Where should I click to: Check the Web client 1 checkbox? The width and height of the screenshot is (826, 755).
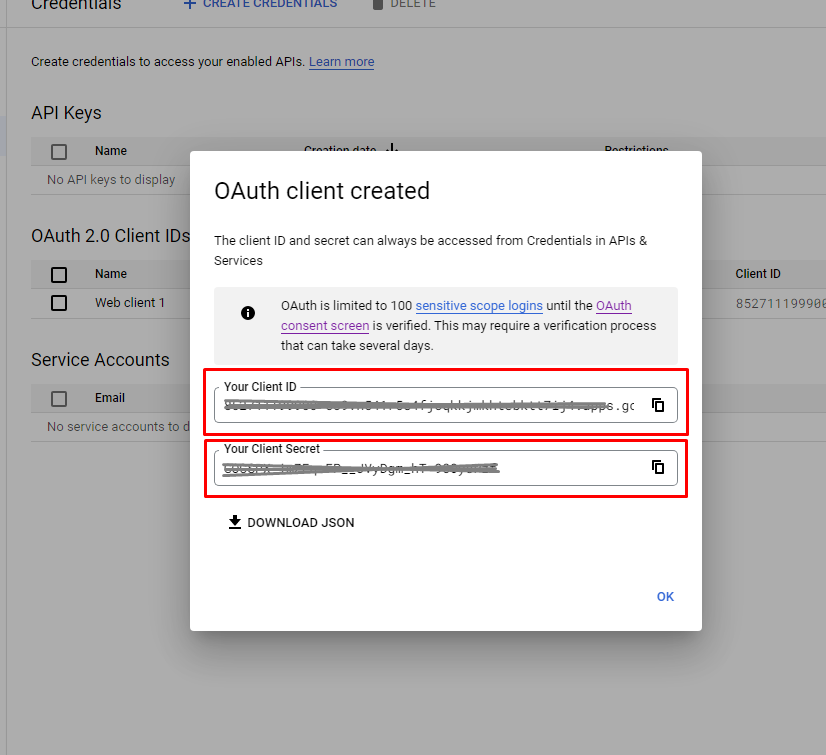58,302
